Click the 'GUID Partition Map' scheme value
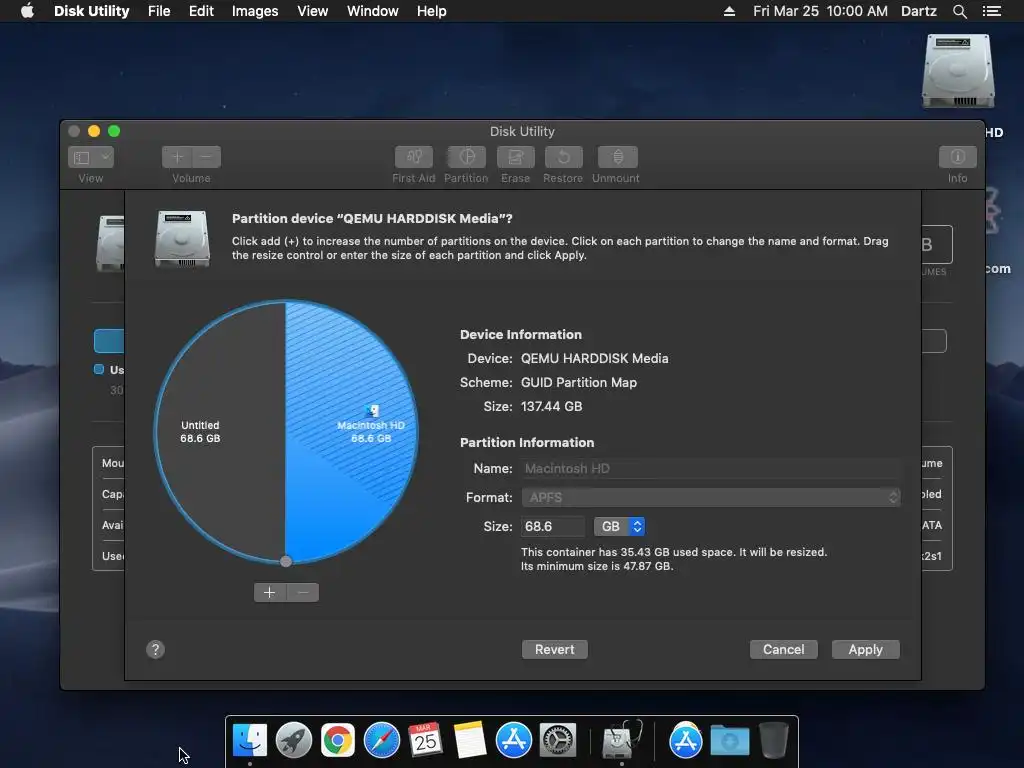The image size is (1024, 768). point(579,383)
